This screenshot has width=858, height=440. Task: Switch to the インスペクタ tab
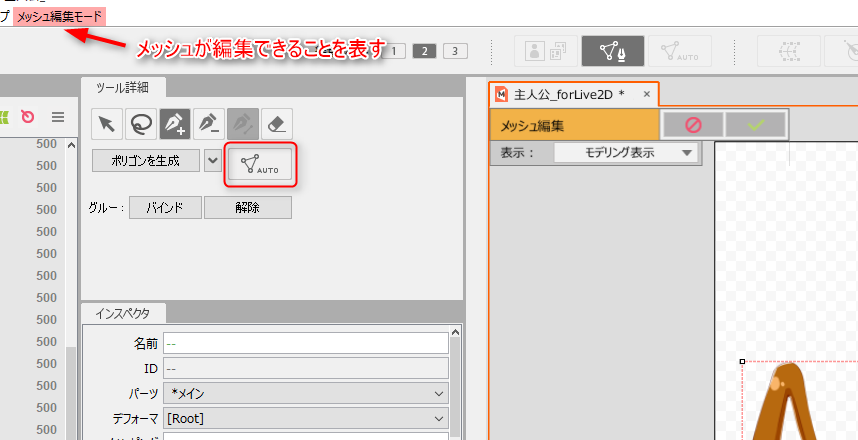[x=122, y=314]
